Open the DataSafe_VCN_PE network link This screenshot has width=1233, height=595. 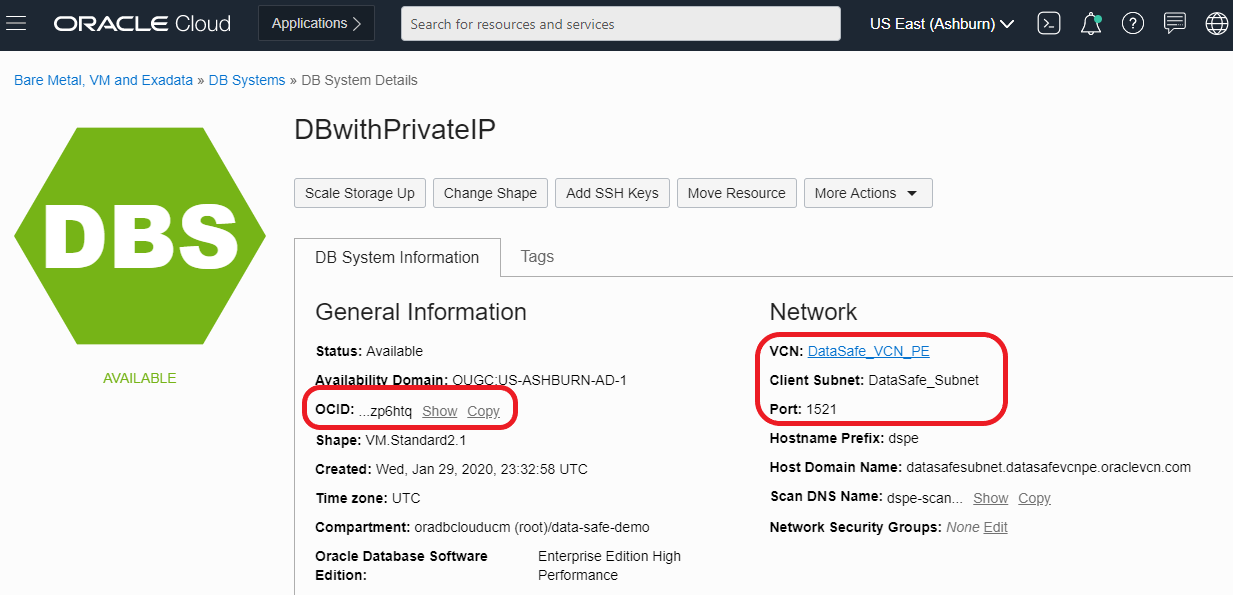(x=869, y=351)
